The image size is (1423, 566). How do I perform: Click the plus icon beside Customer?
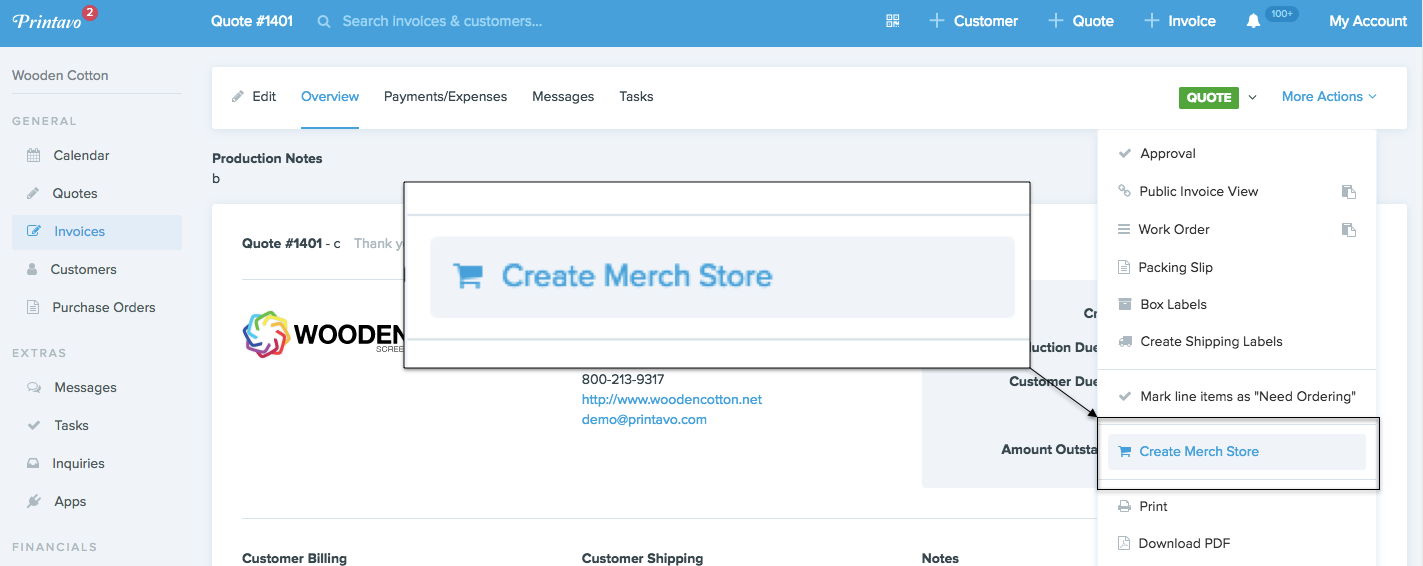pos(936,21)
